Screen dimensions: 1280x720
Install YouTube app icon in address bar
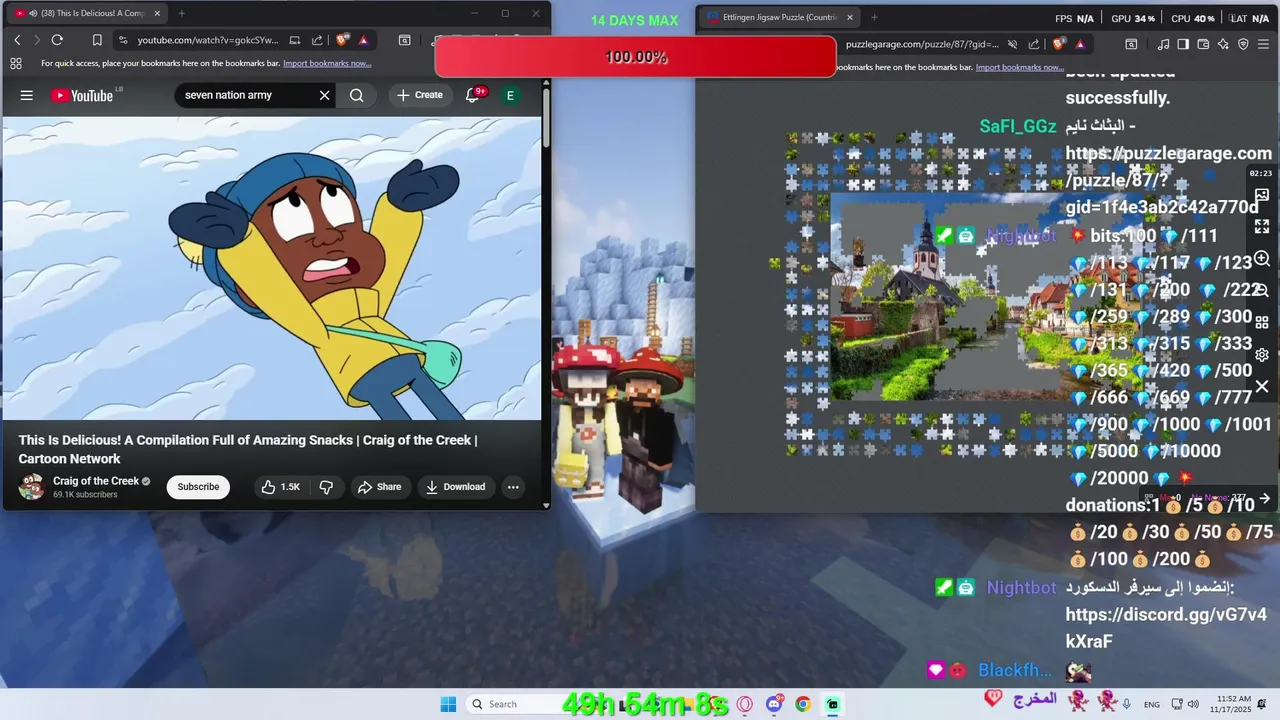295,40
